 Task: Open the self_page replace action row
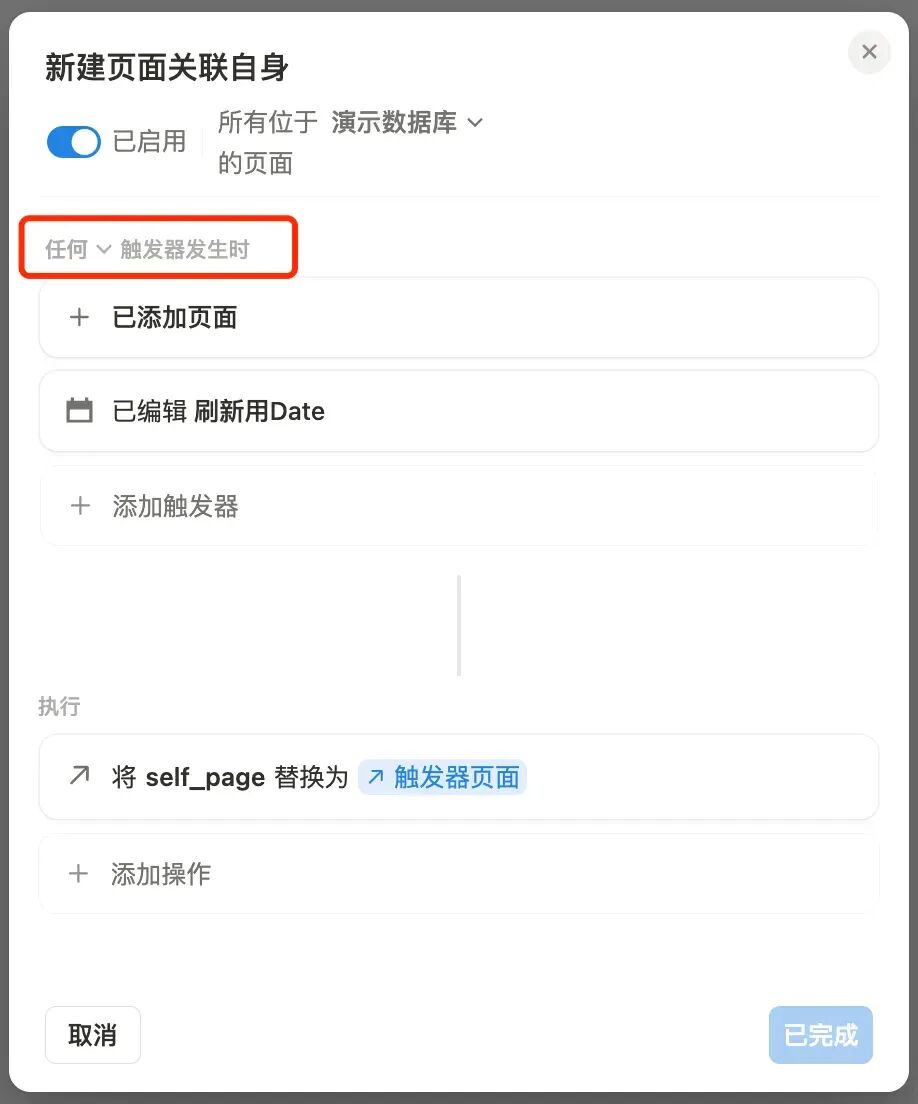click(x=458, y=777)
